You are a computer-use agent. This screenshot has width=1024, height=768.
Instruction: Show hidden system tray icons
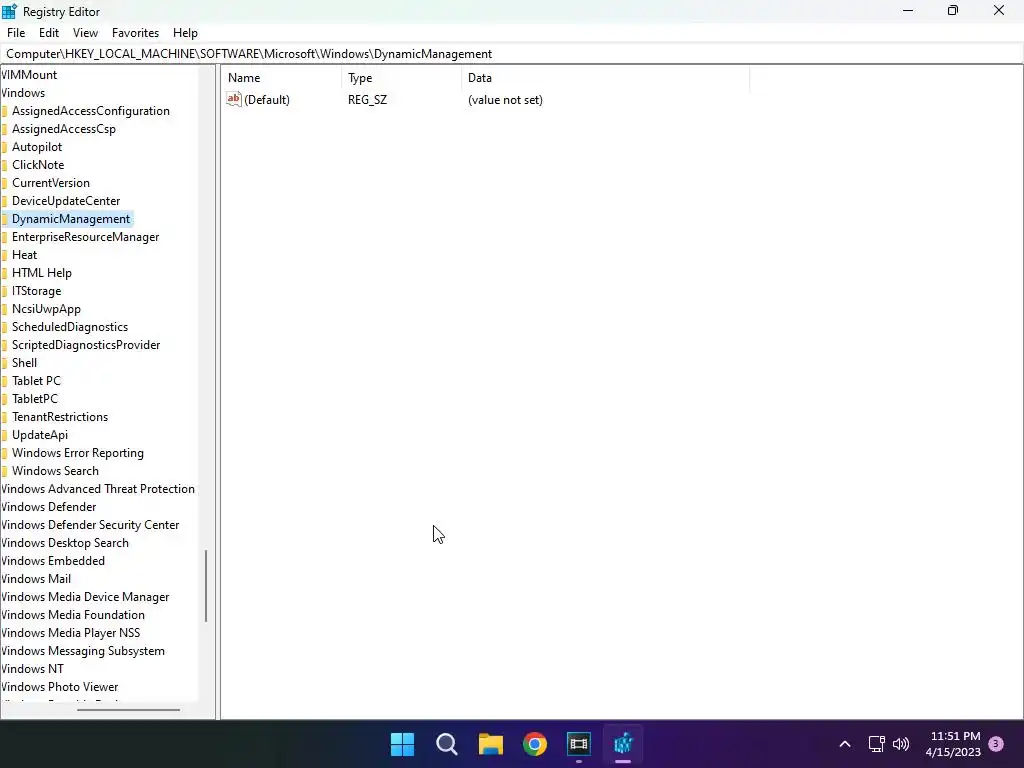[x=844, y=744]
